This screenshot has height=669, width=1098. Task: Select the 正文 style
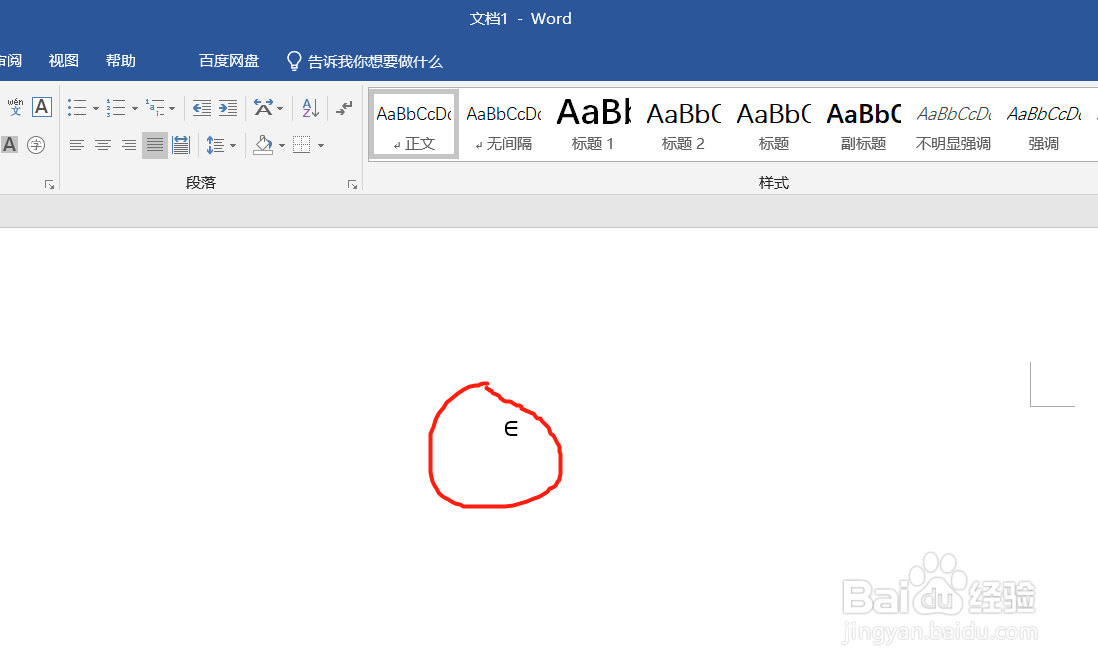(x=414, y=124)
